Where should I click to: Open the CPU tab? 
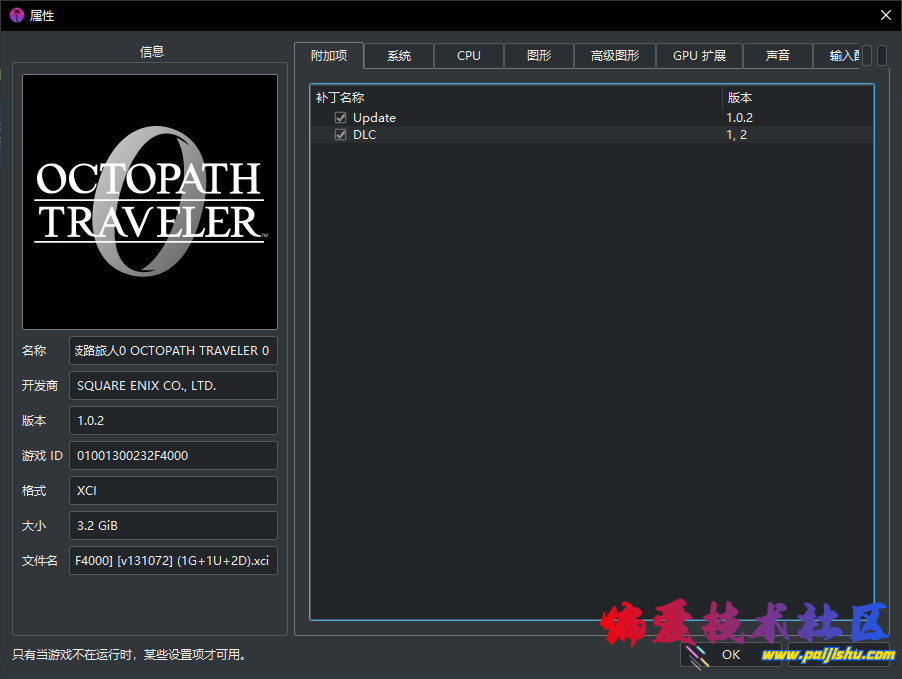click(469, 56)
